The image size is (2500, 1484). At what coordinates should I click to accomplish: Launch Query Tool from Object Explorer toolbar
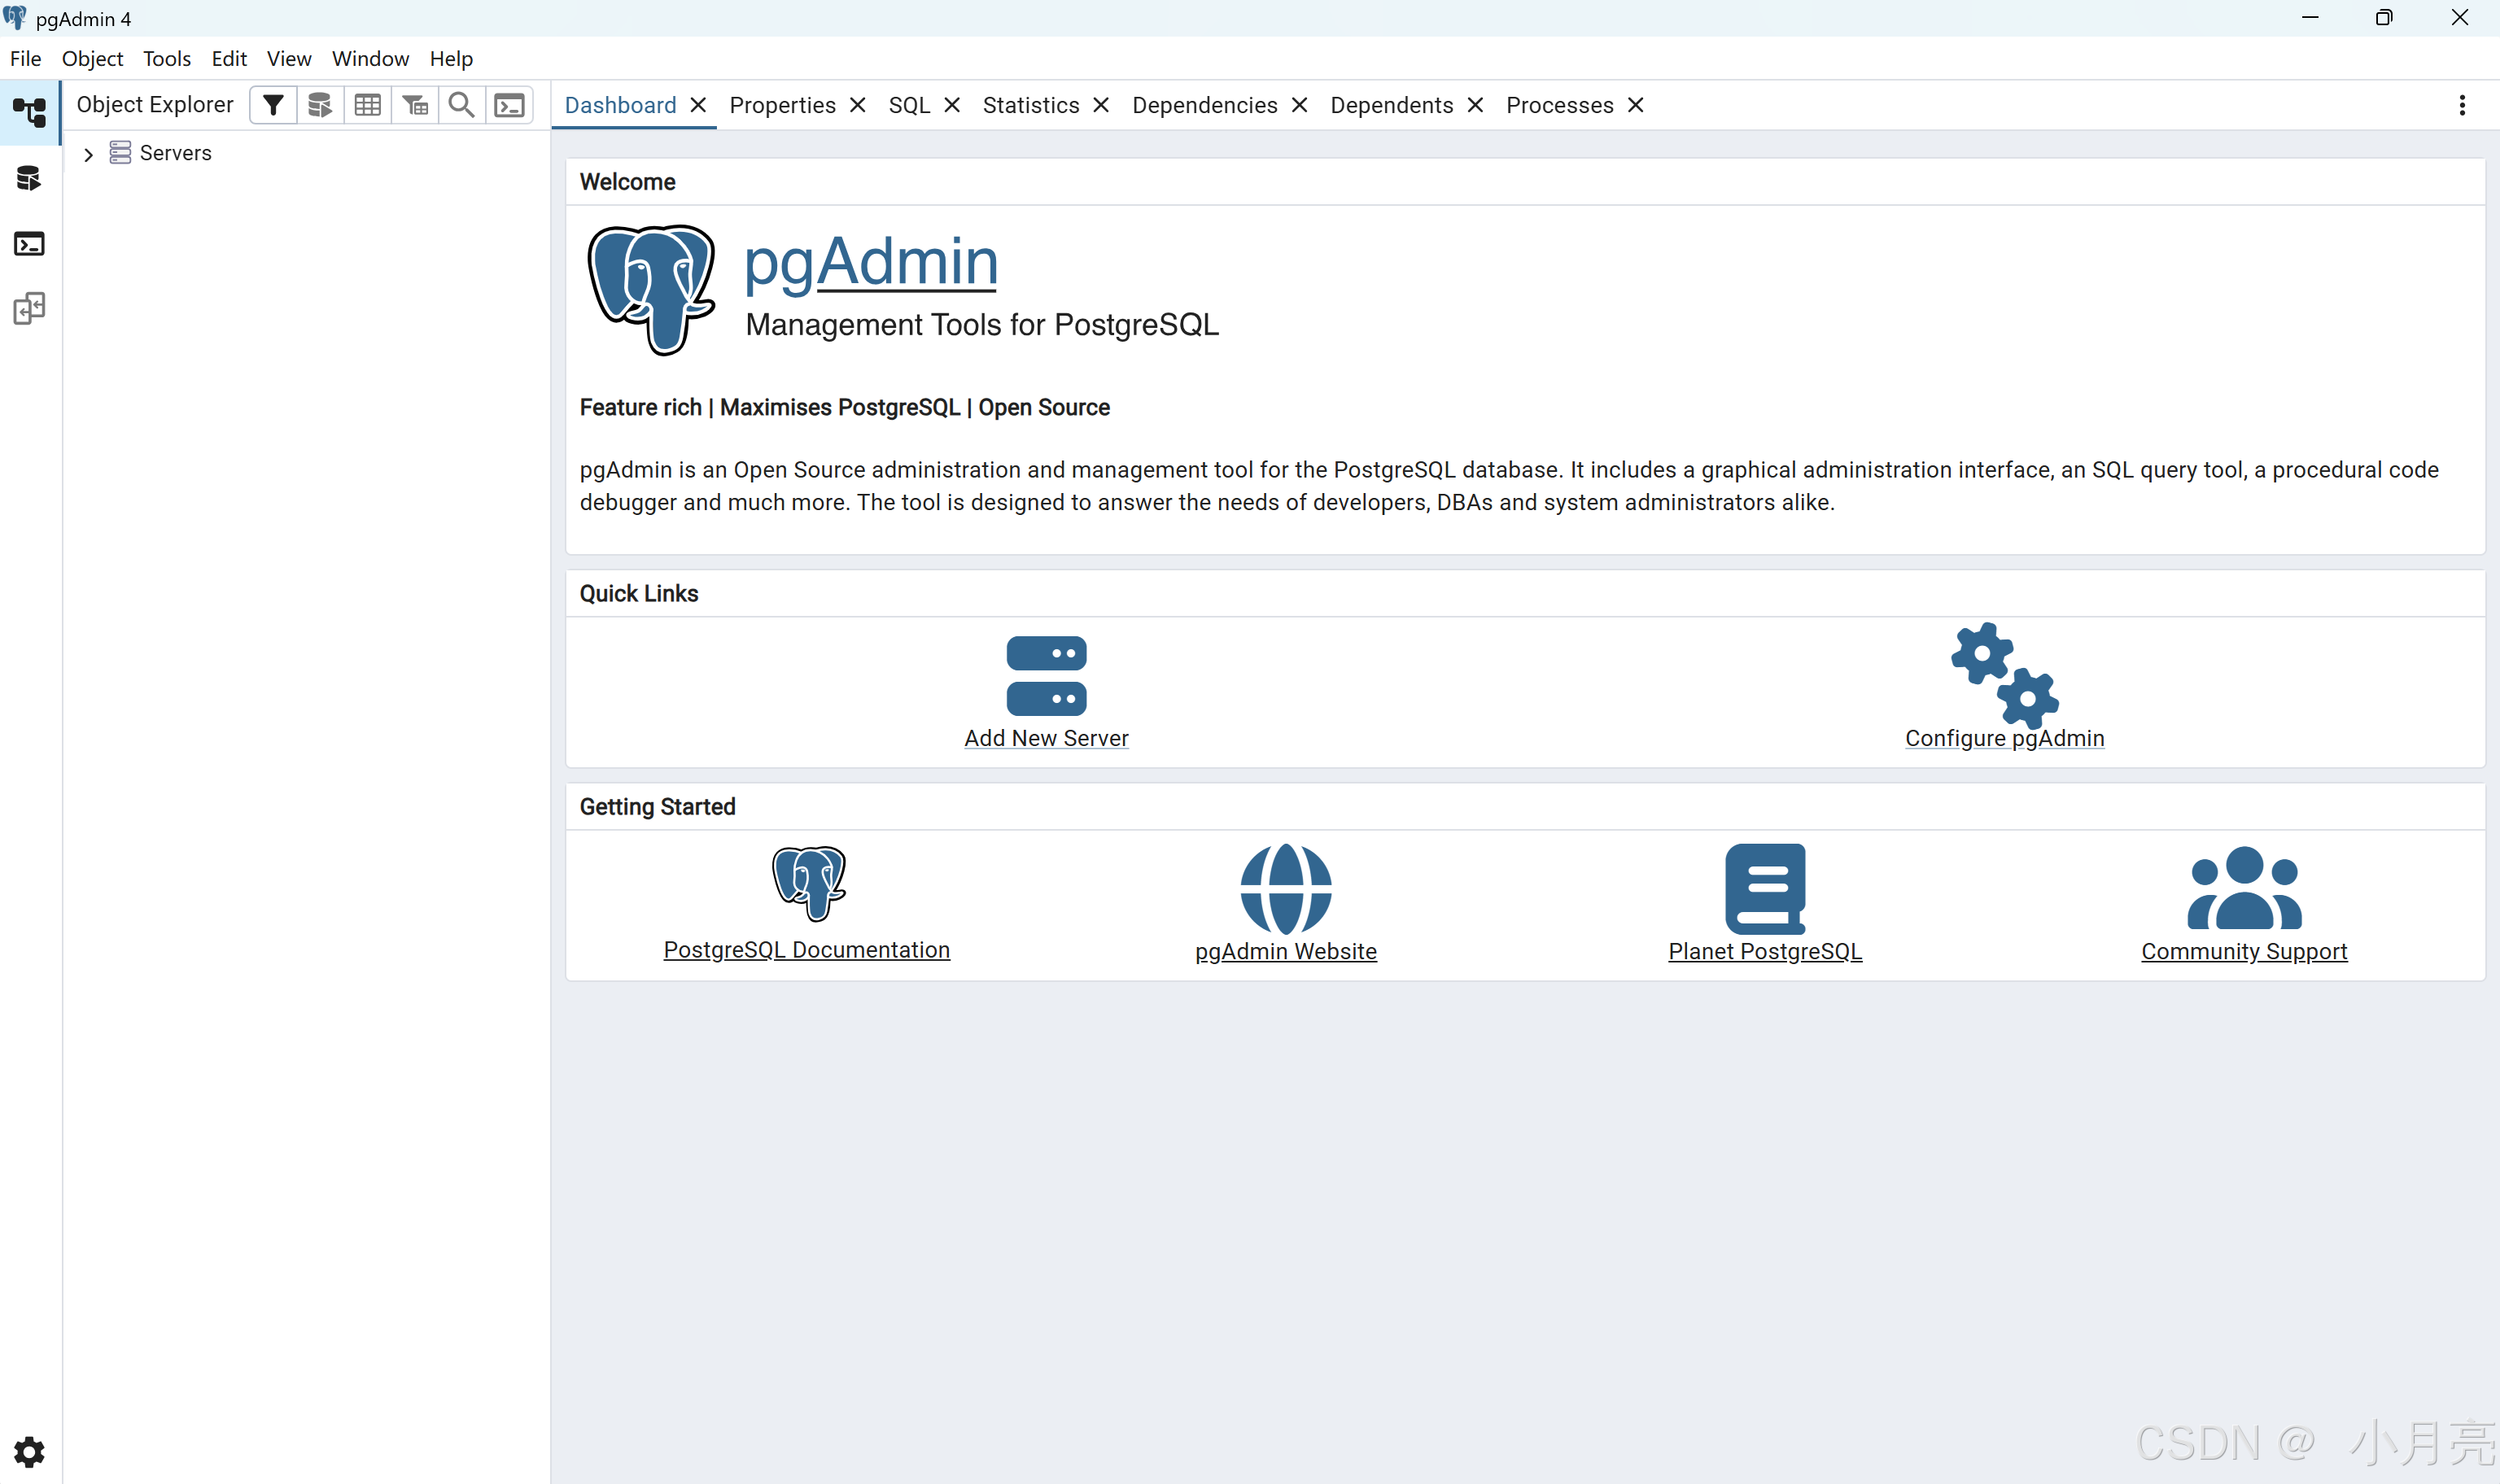[320, 105]
